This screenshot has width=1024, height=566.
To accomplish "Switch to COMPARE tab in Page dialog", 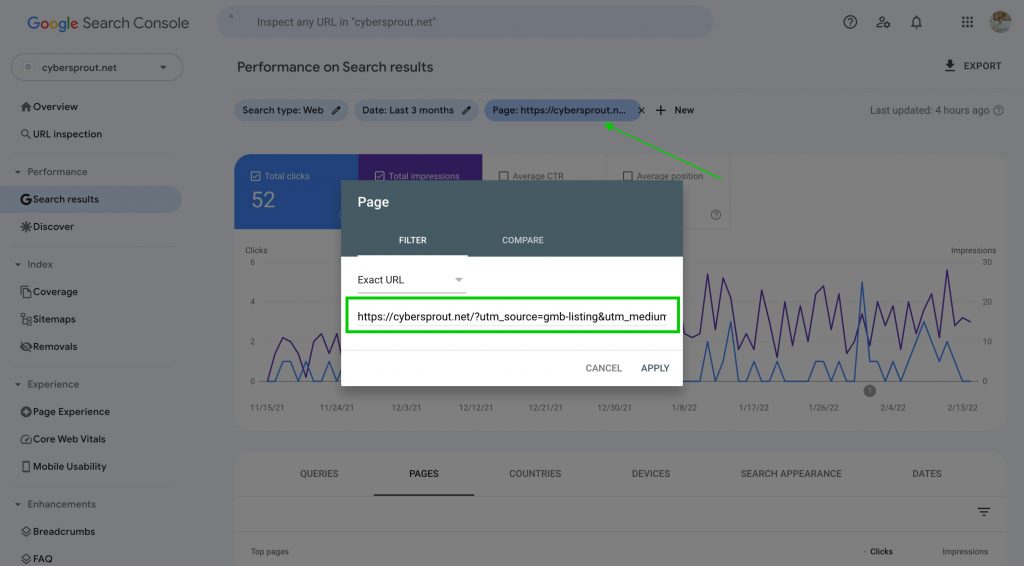I will coord(522,240).
